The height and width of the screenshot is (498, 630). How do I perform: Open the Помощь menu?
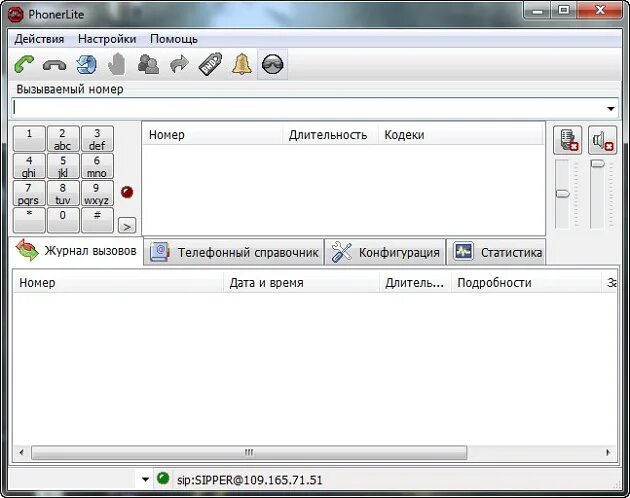[x=174, y=39]
